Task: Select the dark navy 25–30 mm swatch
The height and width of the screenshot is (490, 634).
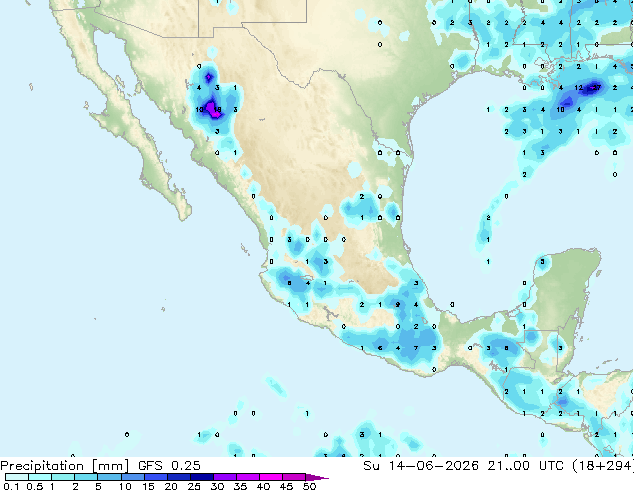Action: coord(201,477)
